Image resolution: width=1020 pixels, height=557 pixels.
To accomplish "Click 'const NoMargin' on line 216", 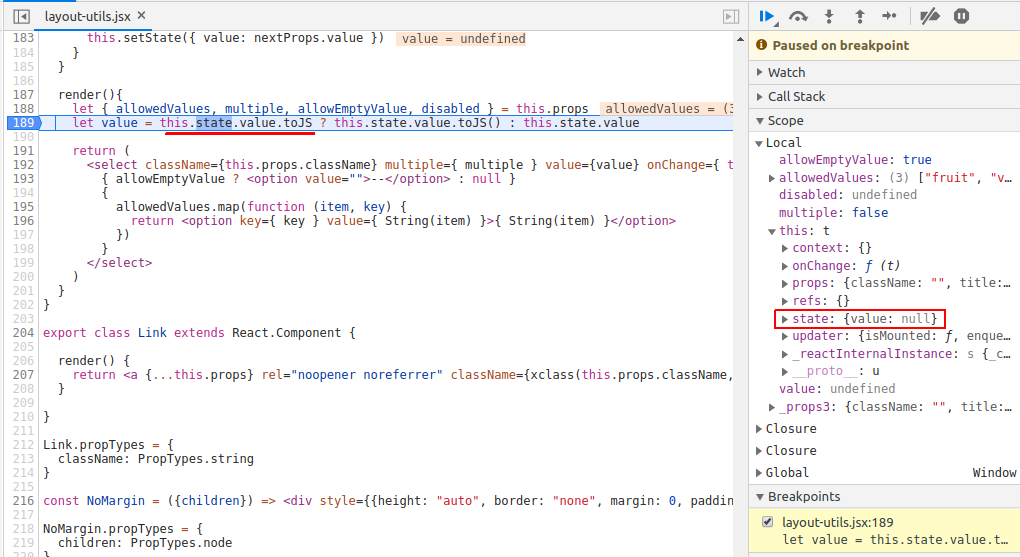I will click(x=94, y=500).
